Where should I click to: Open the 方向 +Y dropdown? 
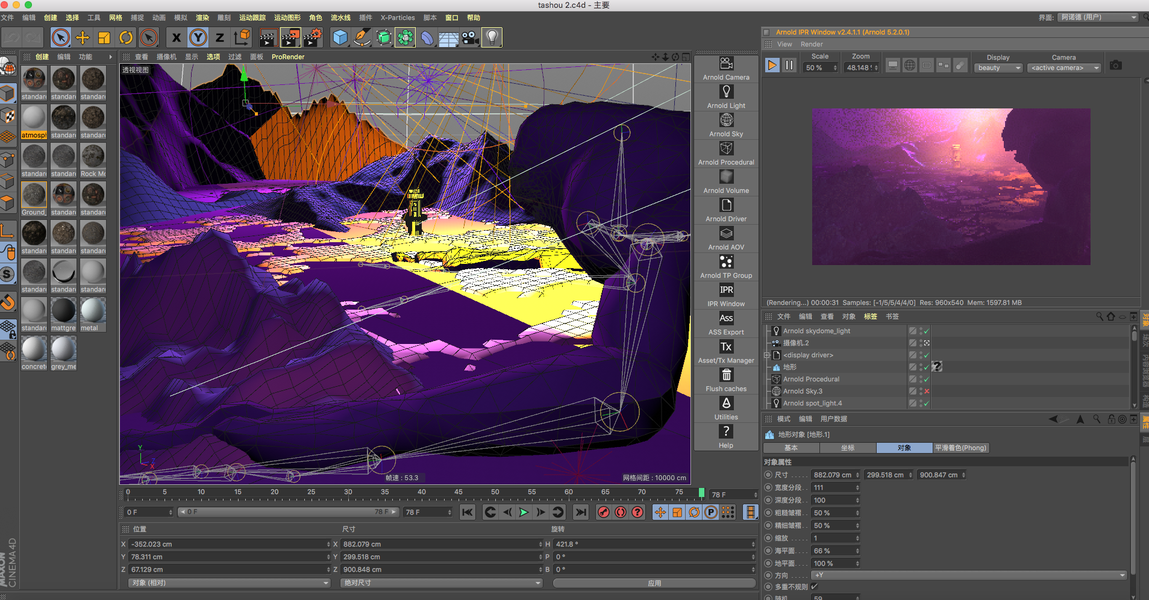click(968, 575)
